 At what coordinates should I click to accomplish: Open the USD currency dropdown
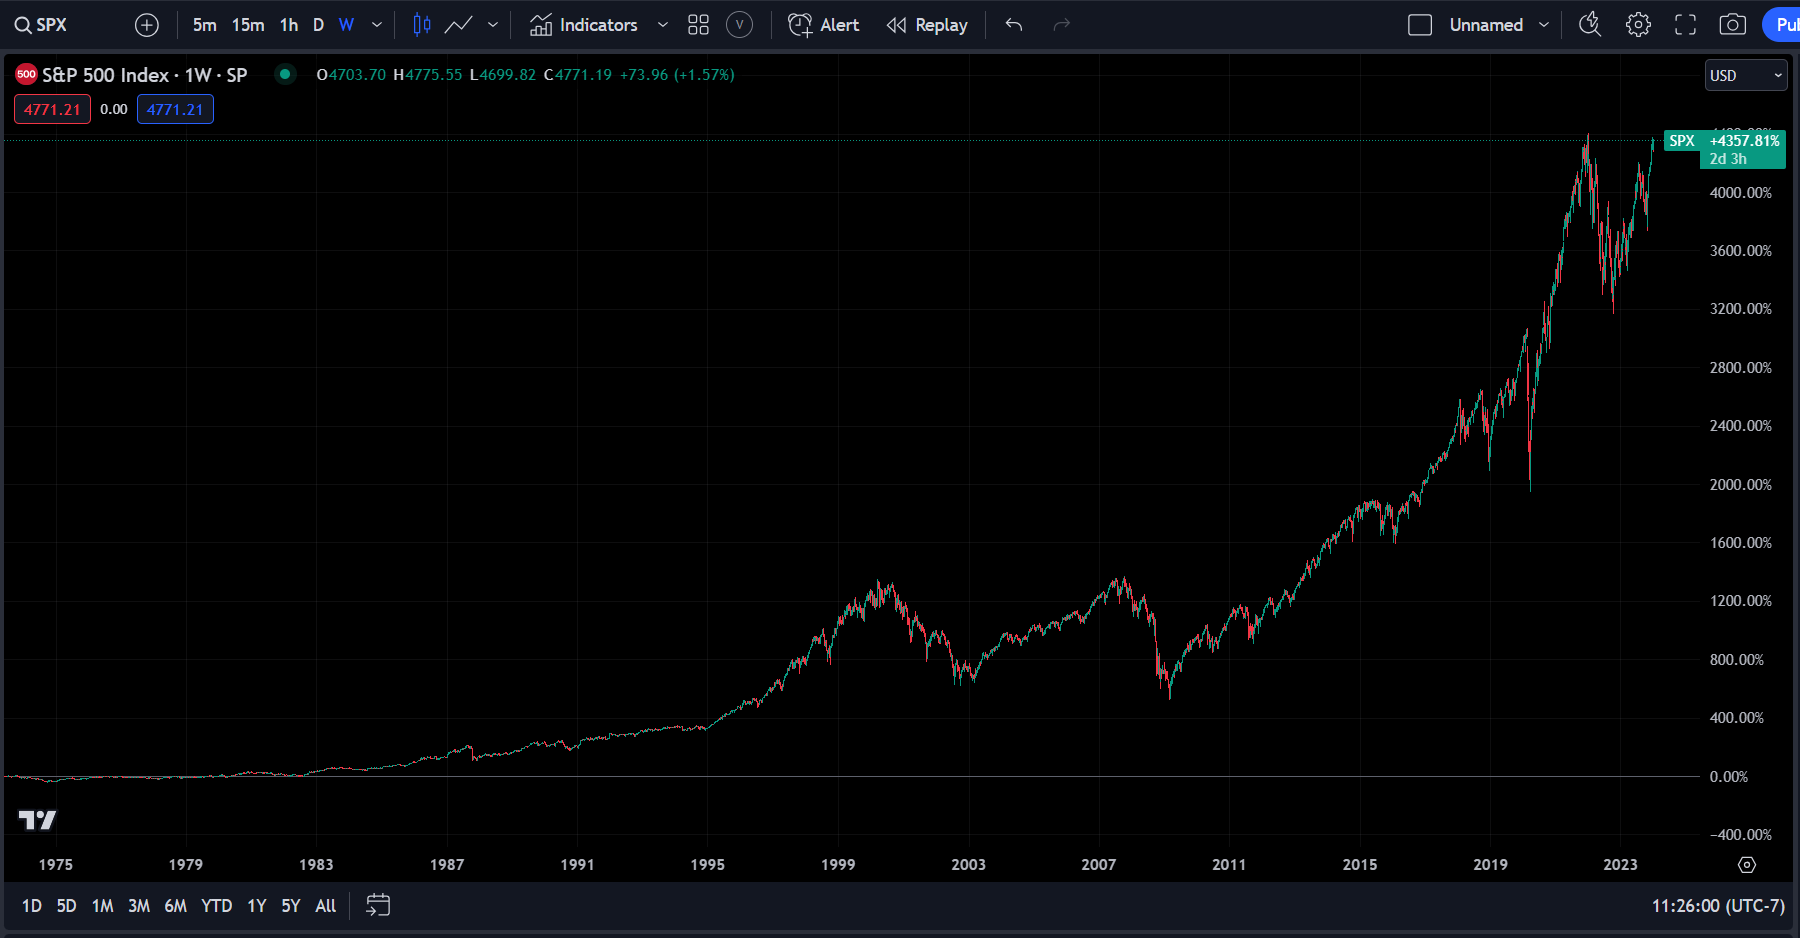[x=1746, y=75]
